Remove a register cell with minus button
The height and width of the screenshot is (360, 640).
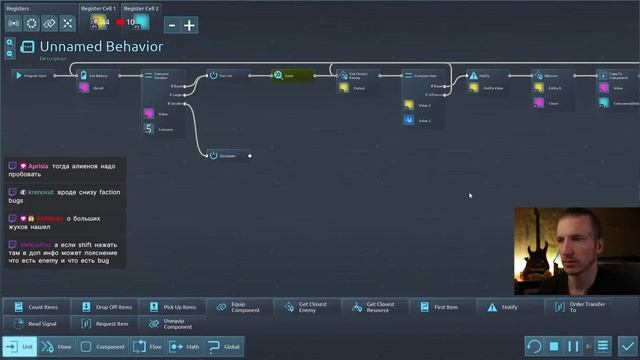(172, 25)
